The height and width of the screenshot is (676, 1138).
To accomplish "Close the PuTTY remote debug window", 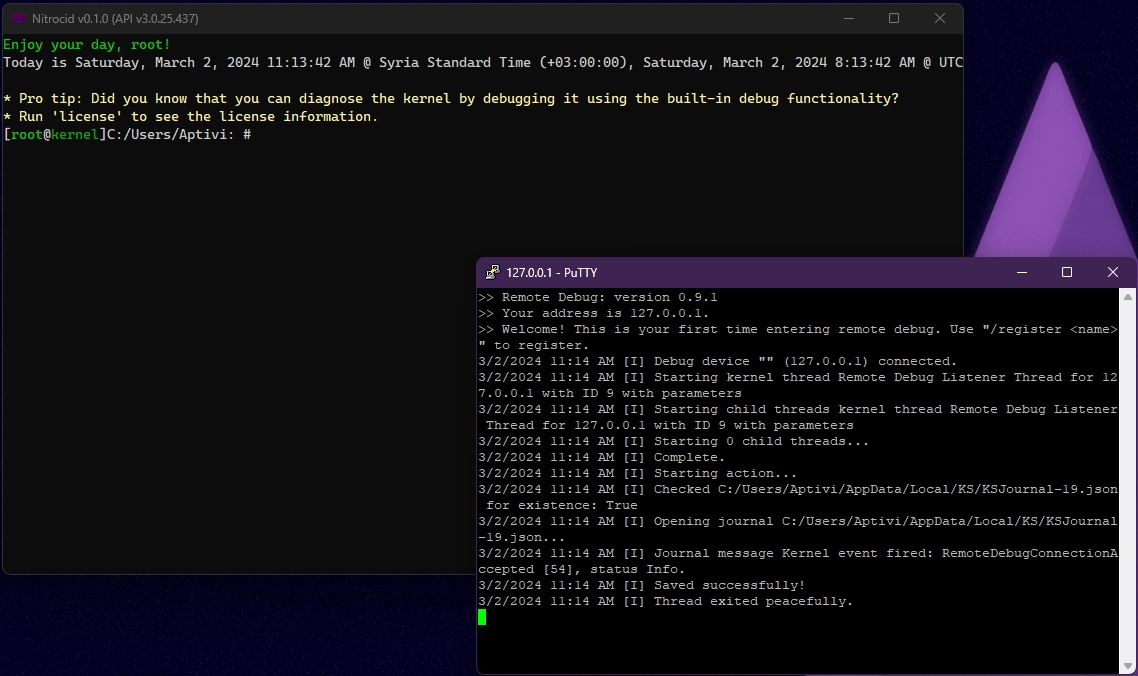I will [x=1113, y=272].
